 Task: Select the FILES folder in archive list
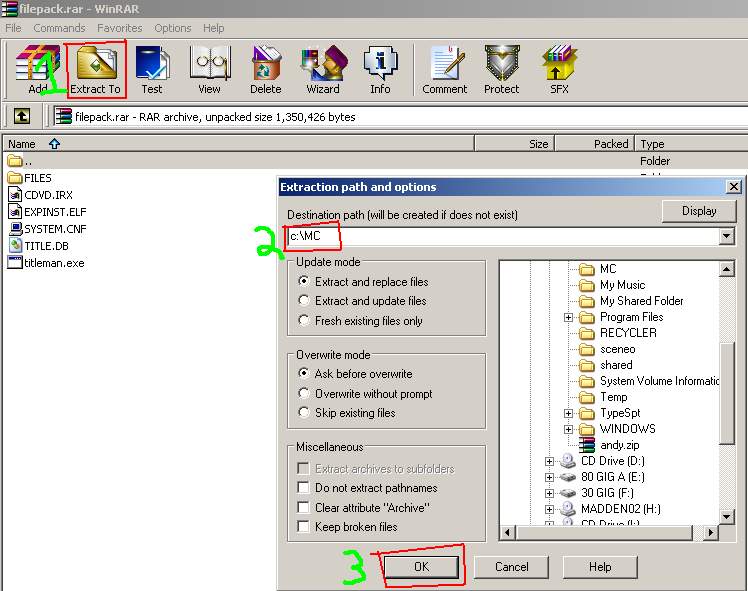point(30,178)
